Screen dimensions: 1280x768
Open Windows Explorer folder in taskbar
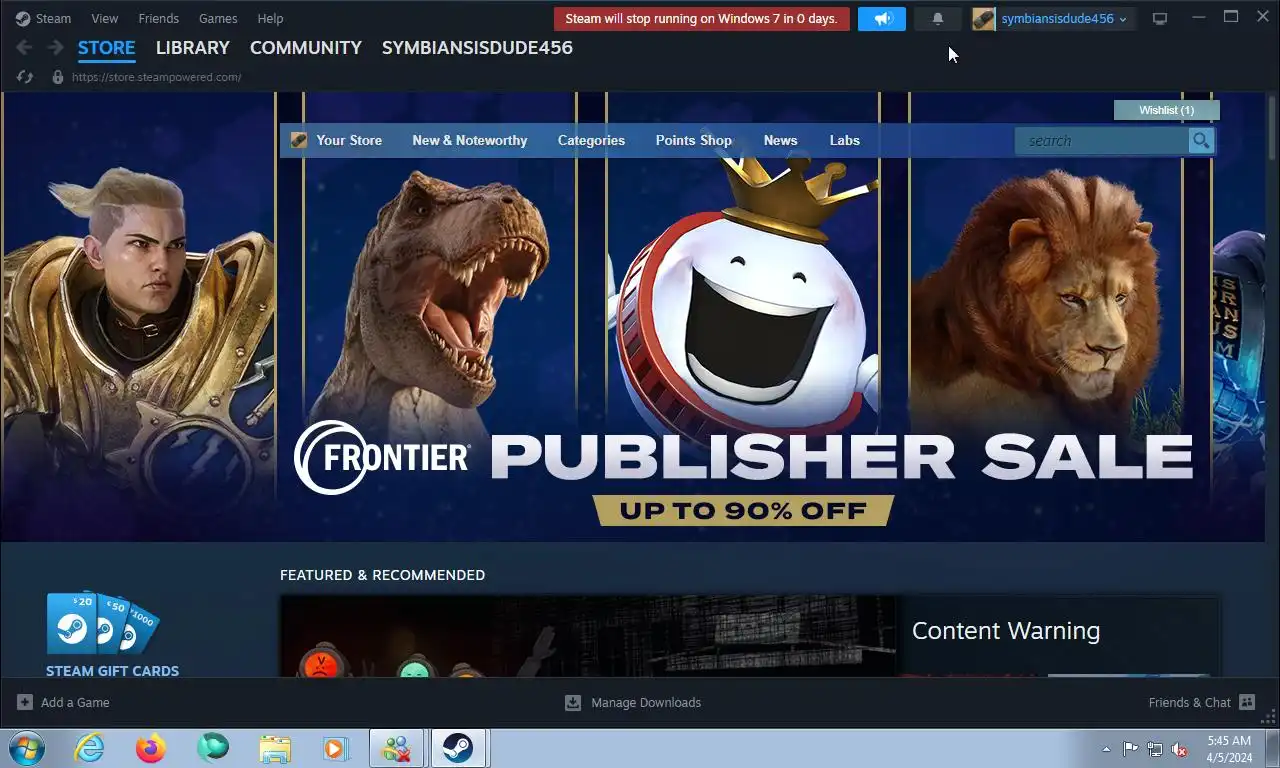pyautogui.click(x=275, y=748)
